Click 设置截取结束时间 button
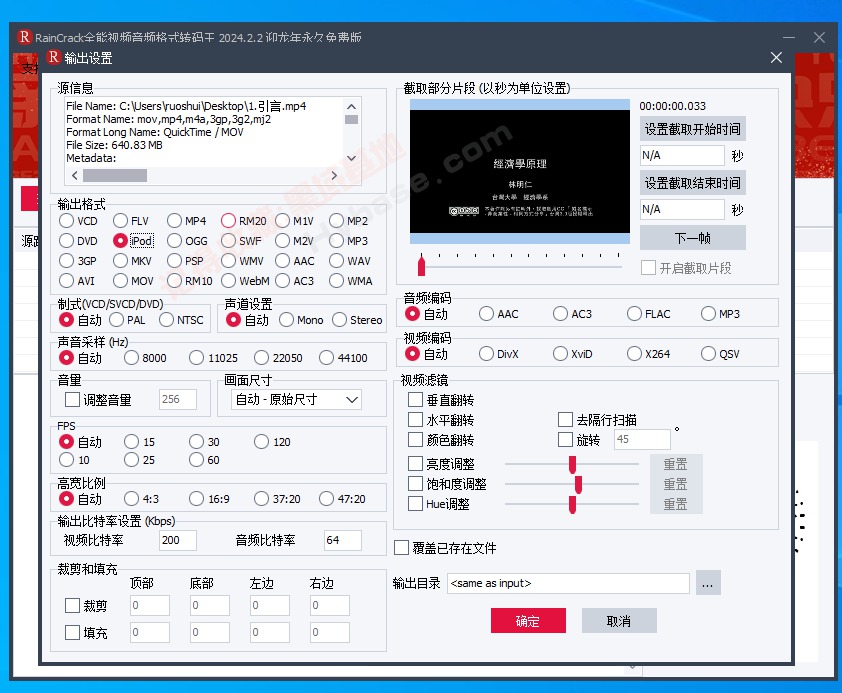The image size is (842, 693). click(x=692, y=183)
